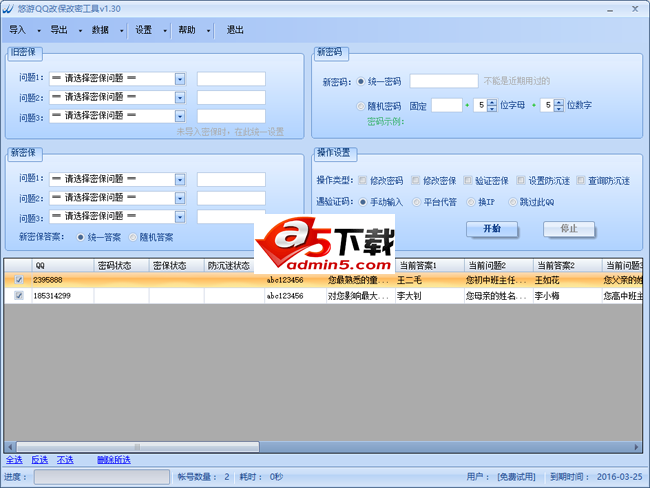Expand the arrow beside 数据
650x488 pixels.
coord(121,31)
